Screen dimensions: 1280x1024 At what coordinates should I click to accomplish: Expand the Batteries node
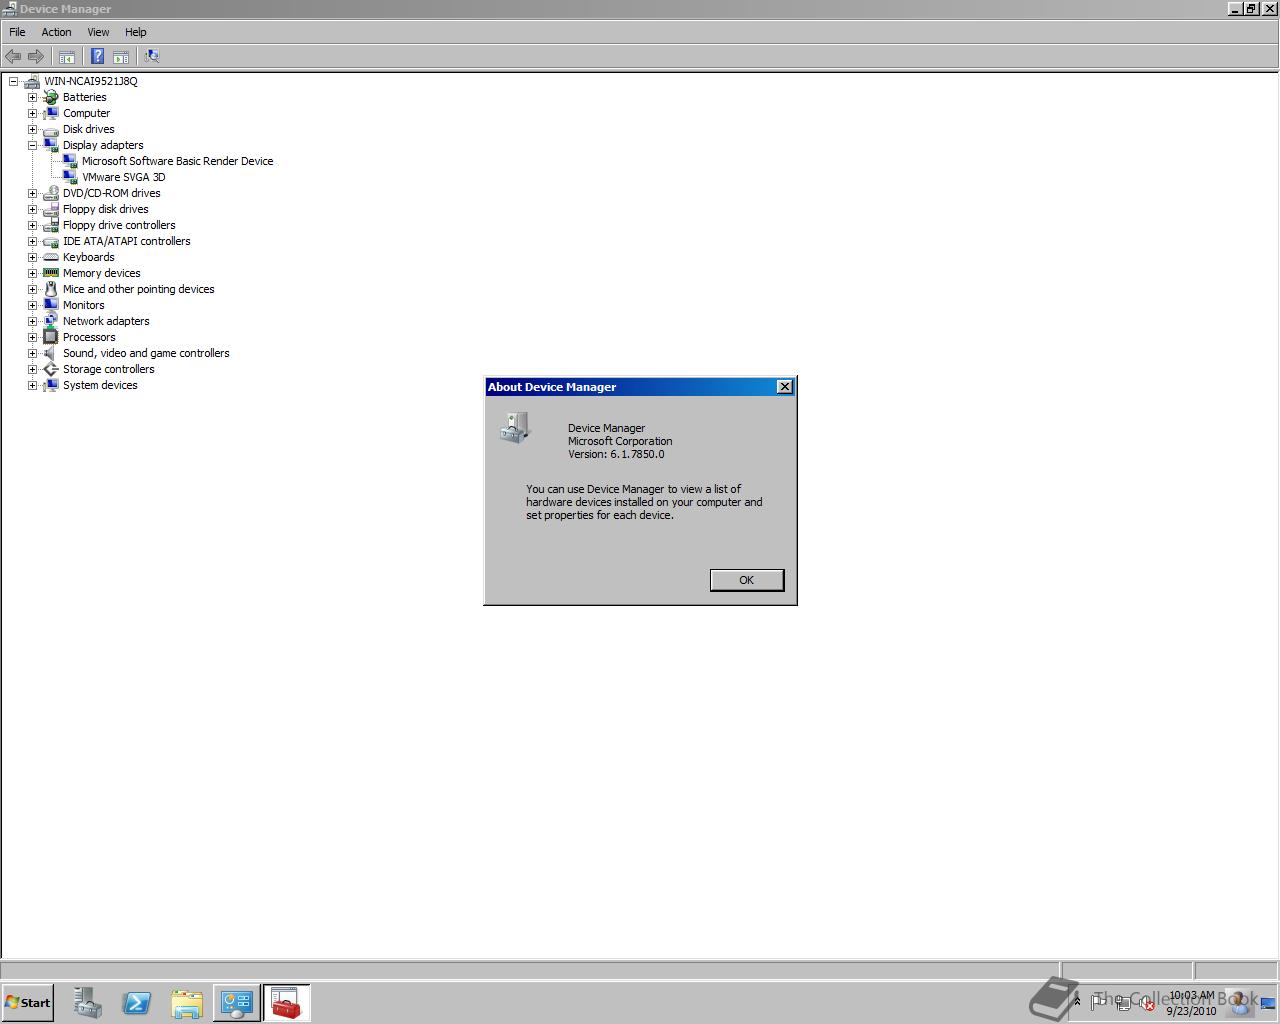click(32, 97)
